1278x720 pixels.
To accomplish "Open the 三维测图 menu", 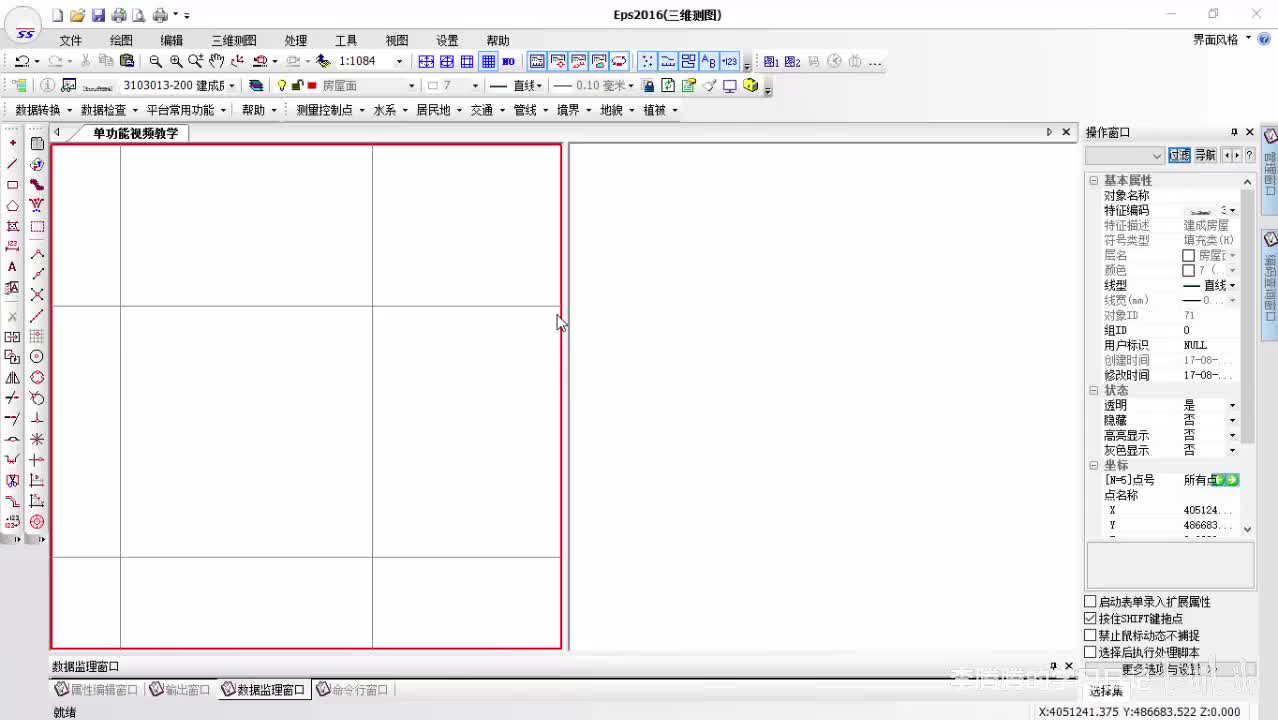I will click(233, 41).
